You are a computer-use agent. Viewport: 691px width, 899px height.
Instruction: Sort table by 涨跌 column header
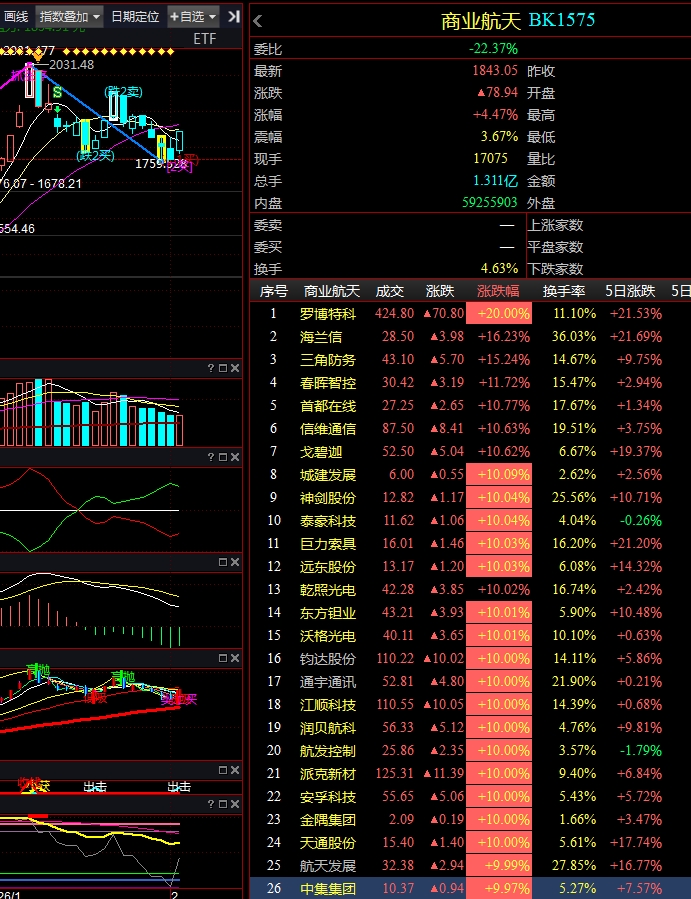(x=440, y=291)
